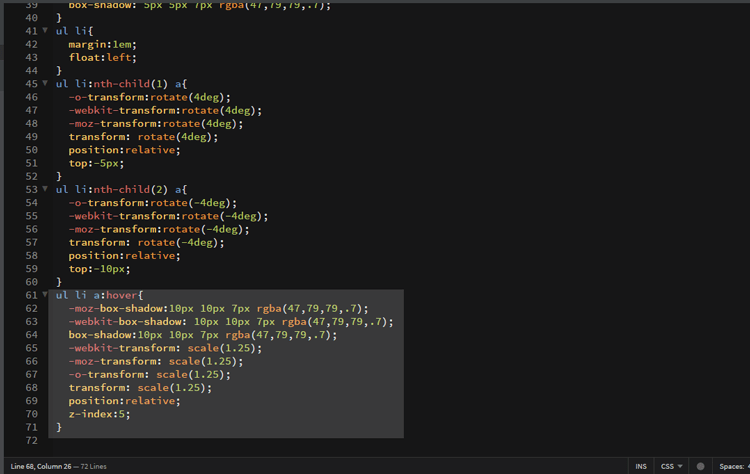Click 'position:relative;' on line 69
The height and width of the screenshot is (474, 750).
click(x=124, y=401)
